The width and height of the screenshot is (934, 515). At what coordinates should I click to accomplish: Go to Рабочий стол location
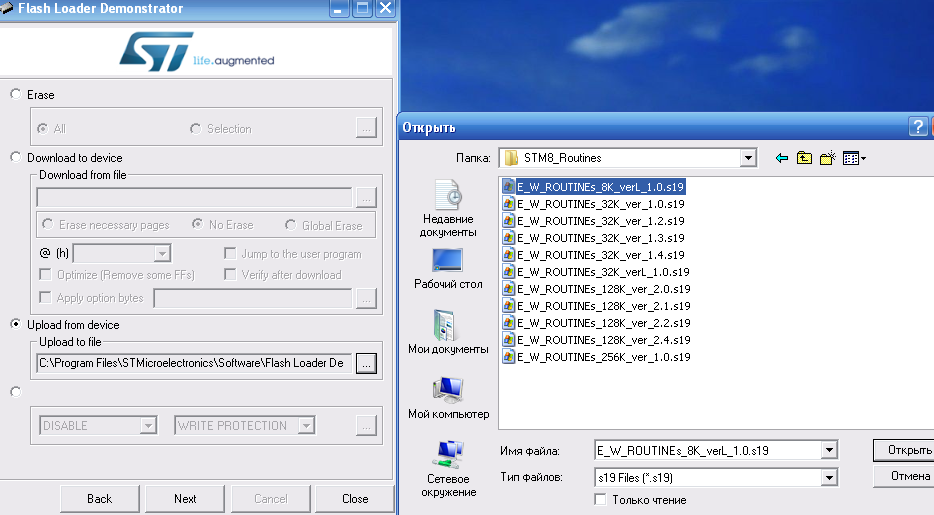(448, 268)
